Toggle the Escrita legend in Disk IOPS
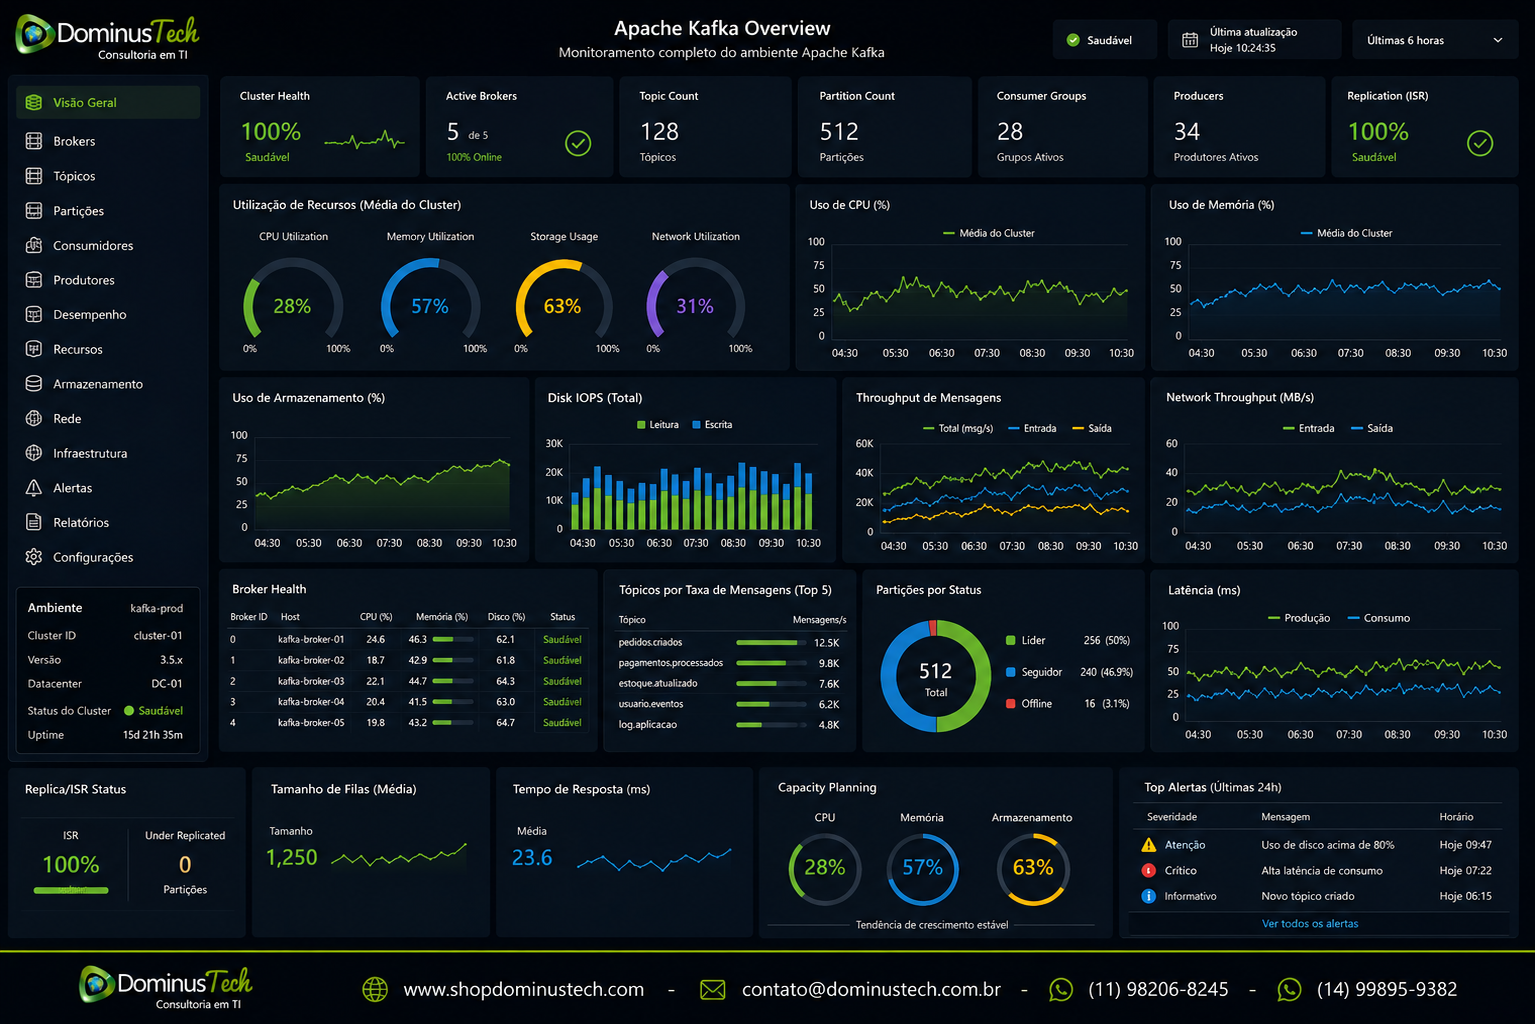Image resolution: width=1535 pixels, height=1024 pixels. pyautogui.click(x=712, y=425)
